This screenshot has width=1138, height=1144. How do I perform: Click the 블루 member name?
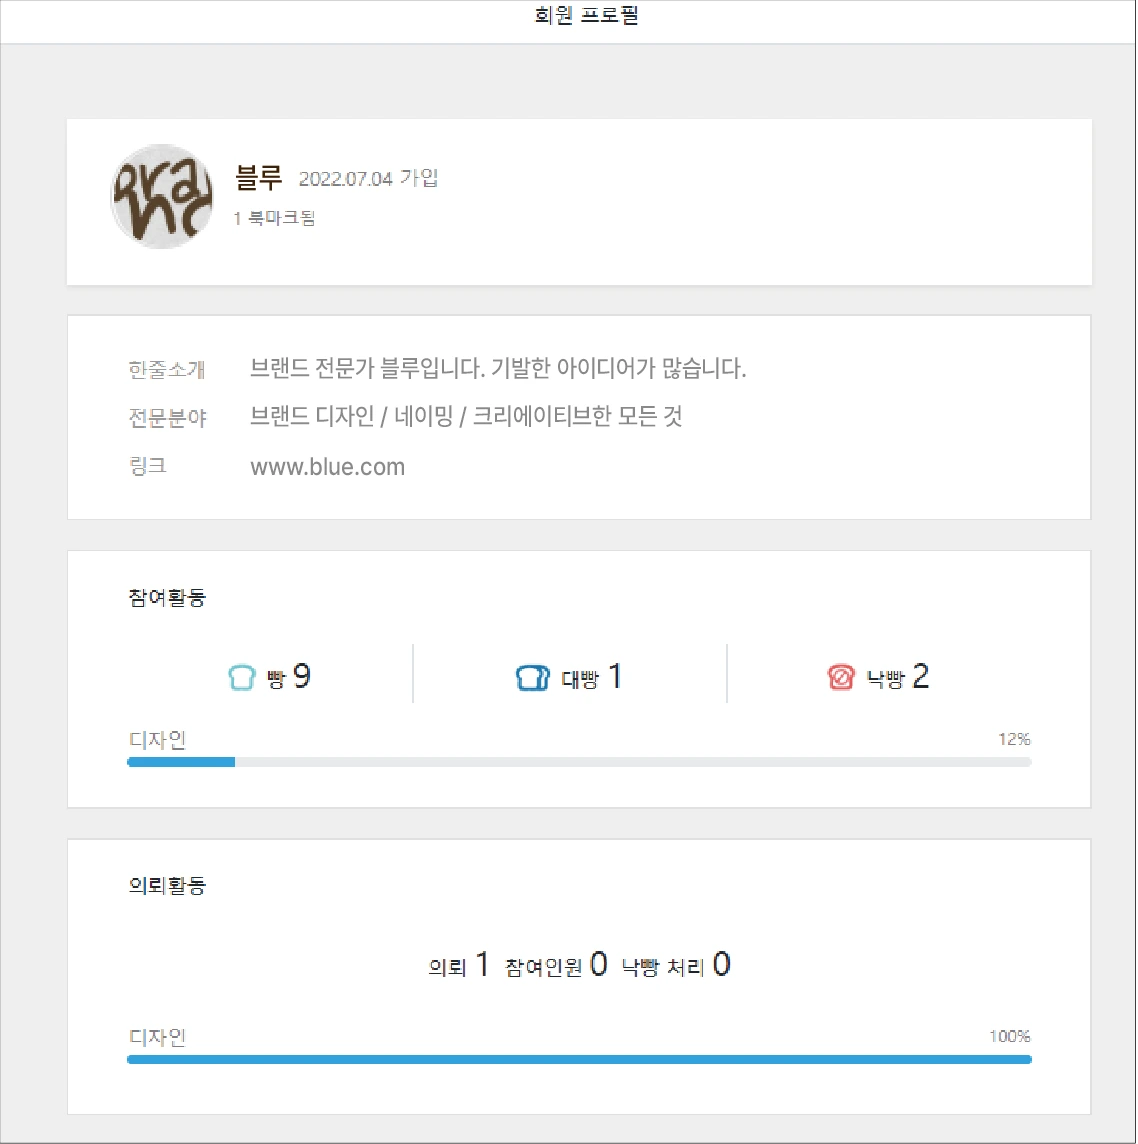(258, 177)
